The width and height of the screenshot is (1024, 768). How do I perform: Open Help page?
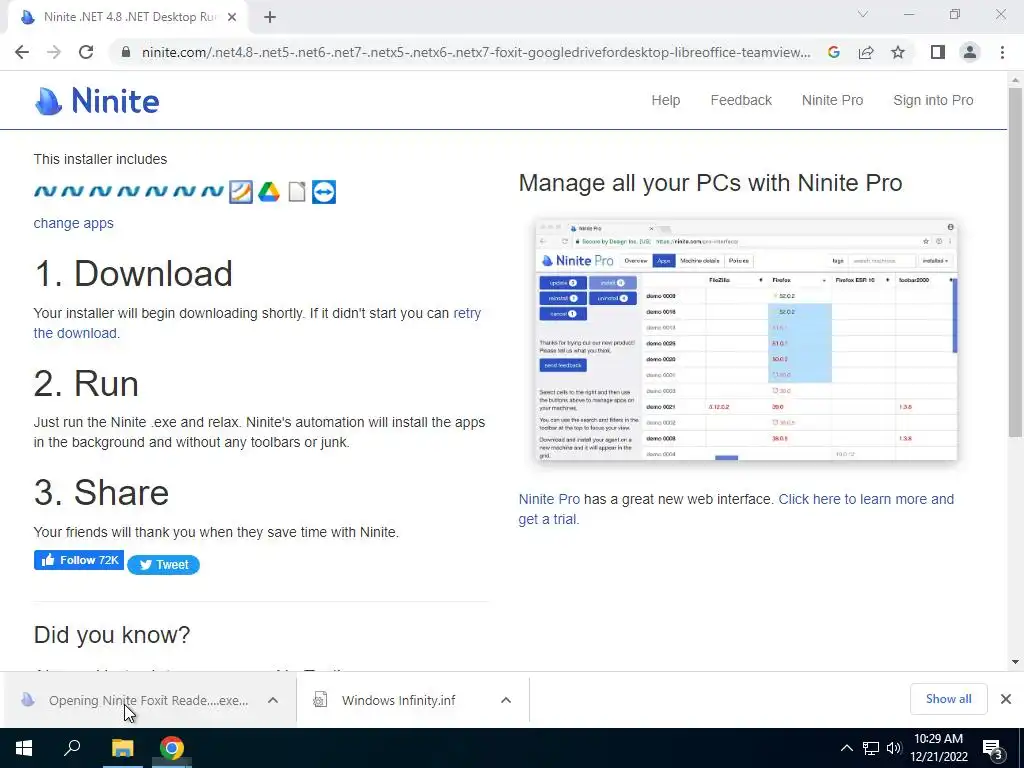(x=665, y=100)
